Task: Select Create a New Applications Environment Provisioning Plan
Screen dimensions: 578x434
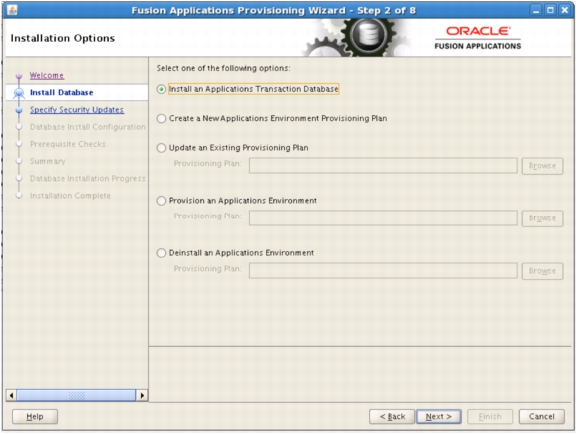Action: pyautogui.click(x=161, y=118)
